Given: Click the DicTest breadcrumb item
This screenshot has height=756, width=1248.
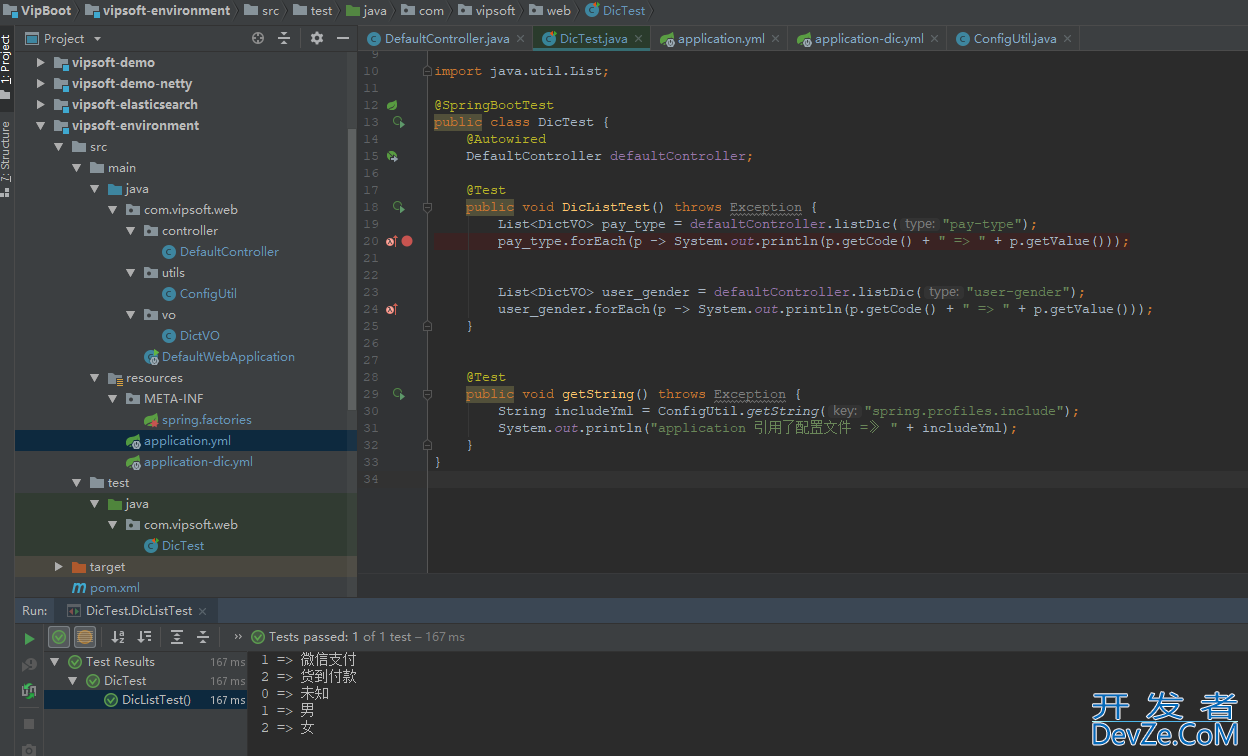Looking at the screenshot, I should (x=615, y=10).
